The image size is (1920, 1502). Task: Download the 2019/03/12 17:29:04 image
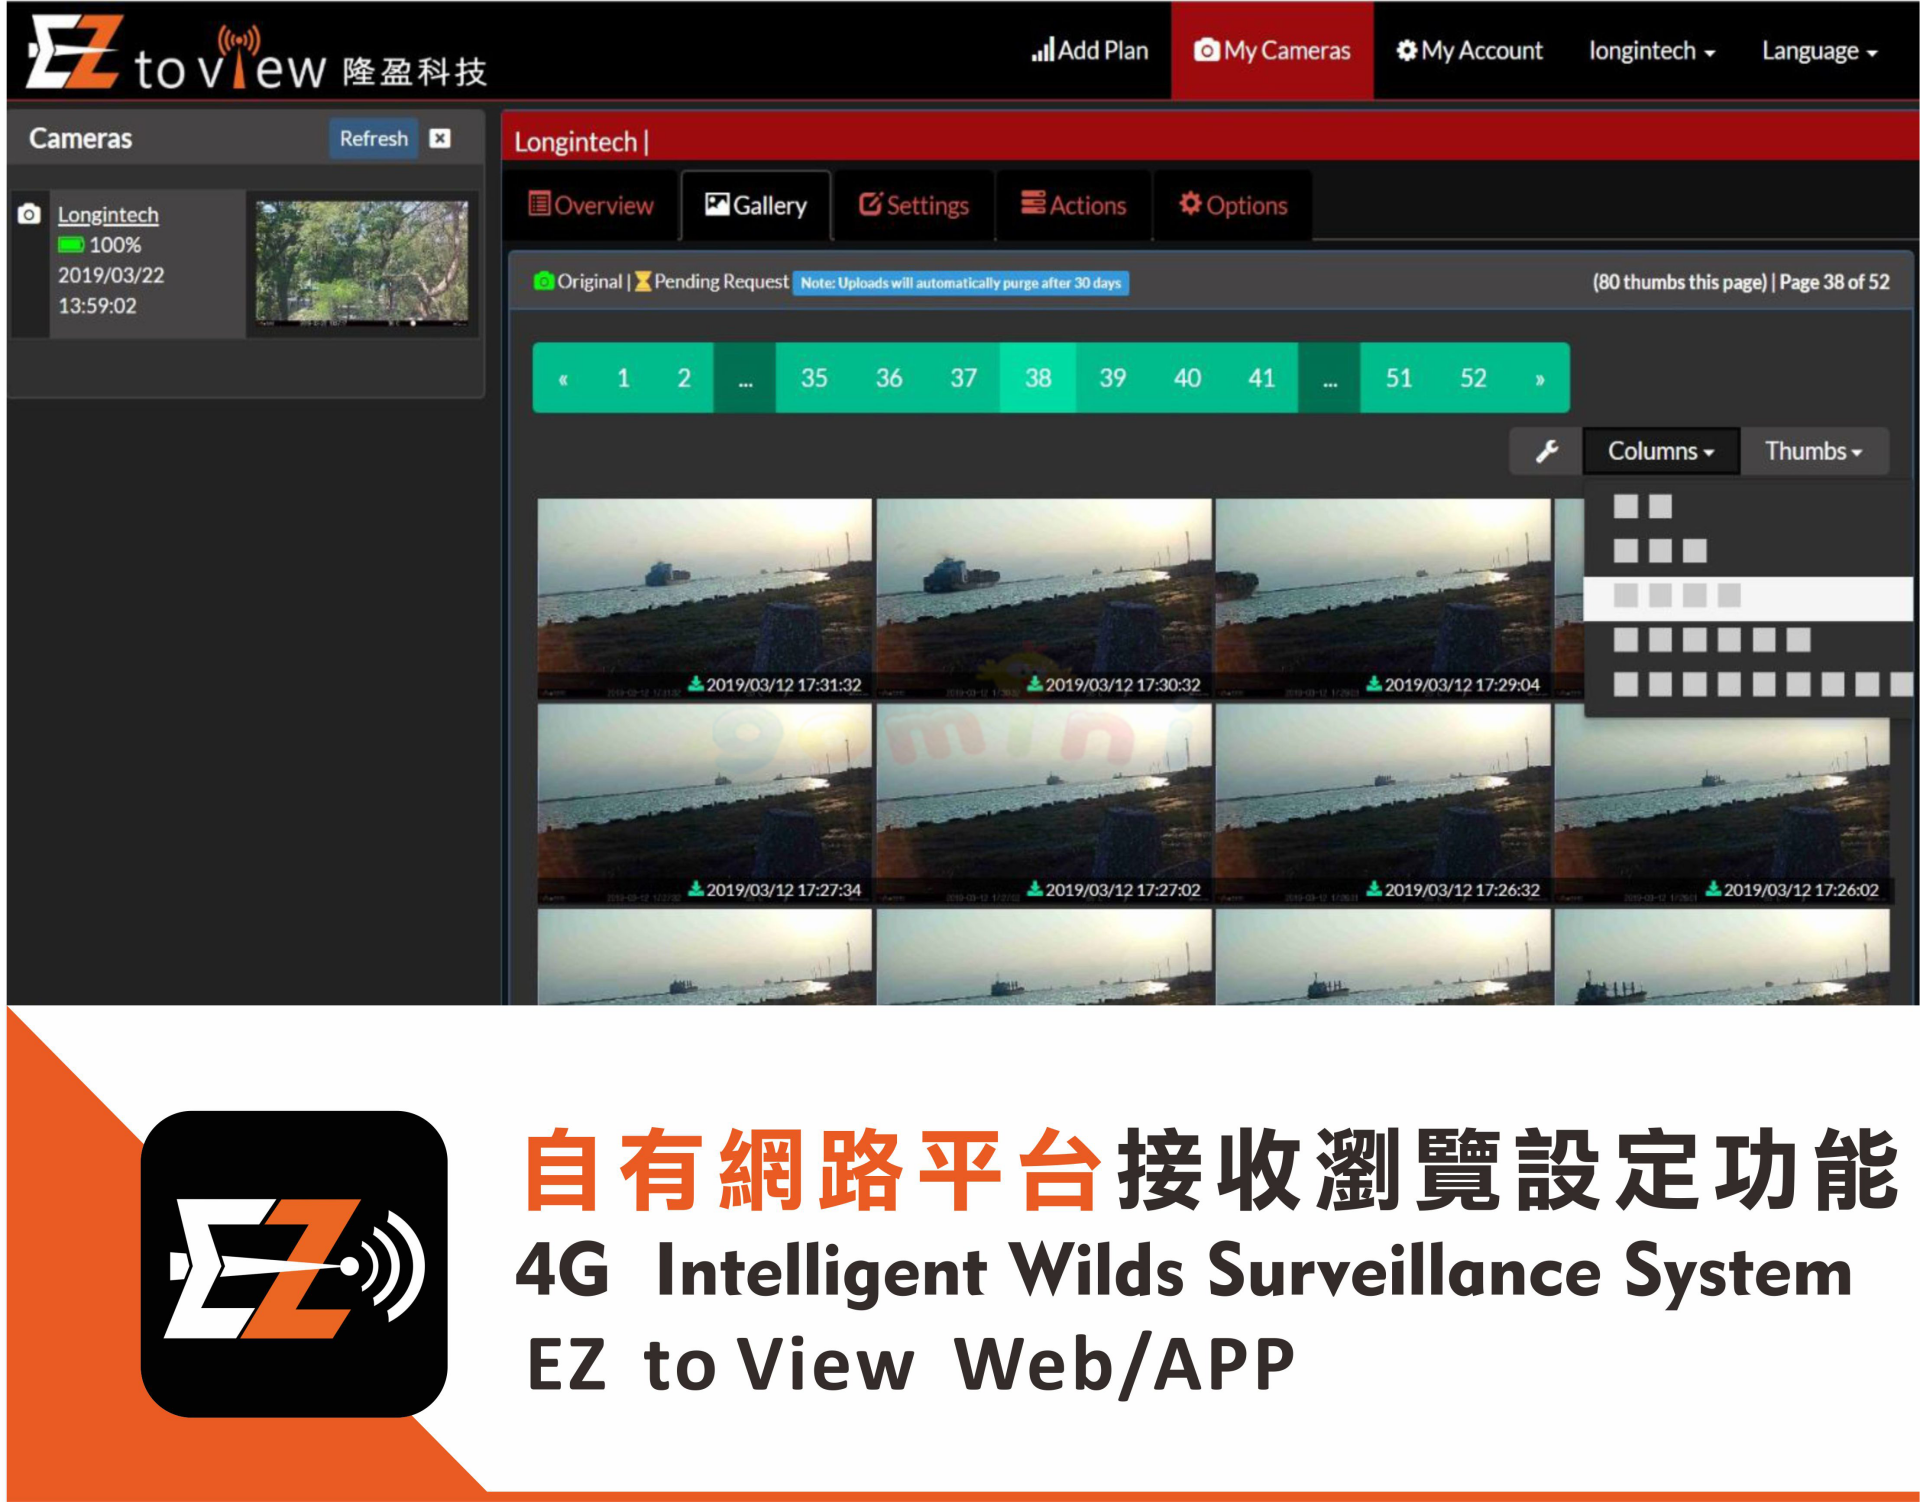pos(1374,684)
